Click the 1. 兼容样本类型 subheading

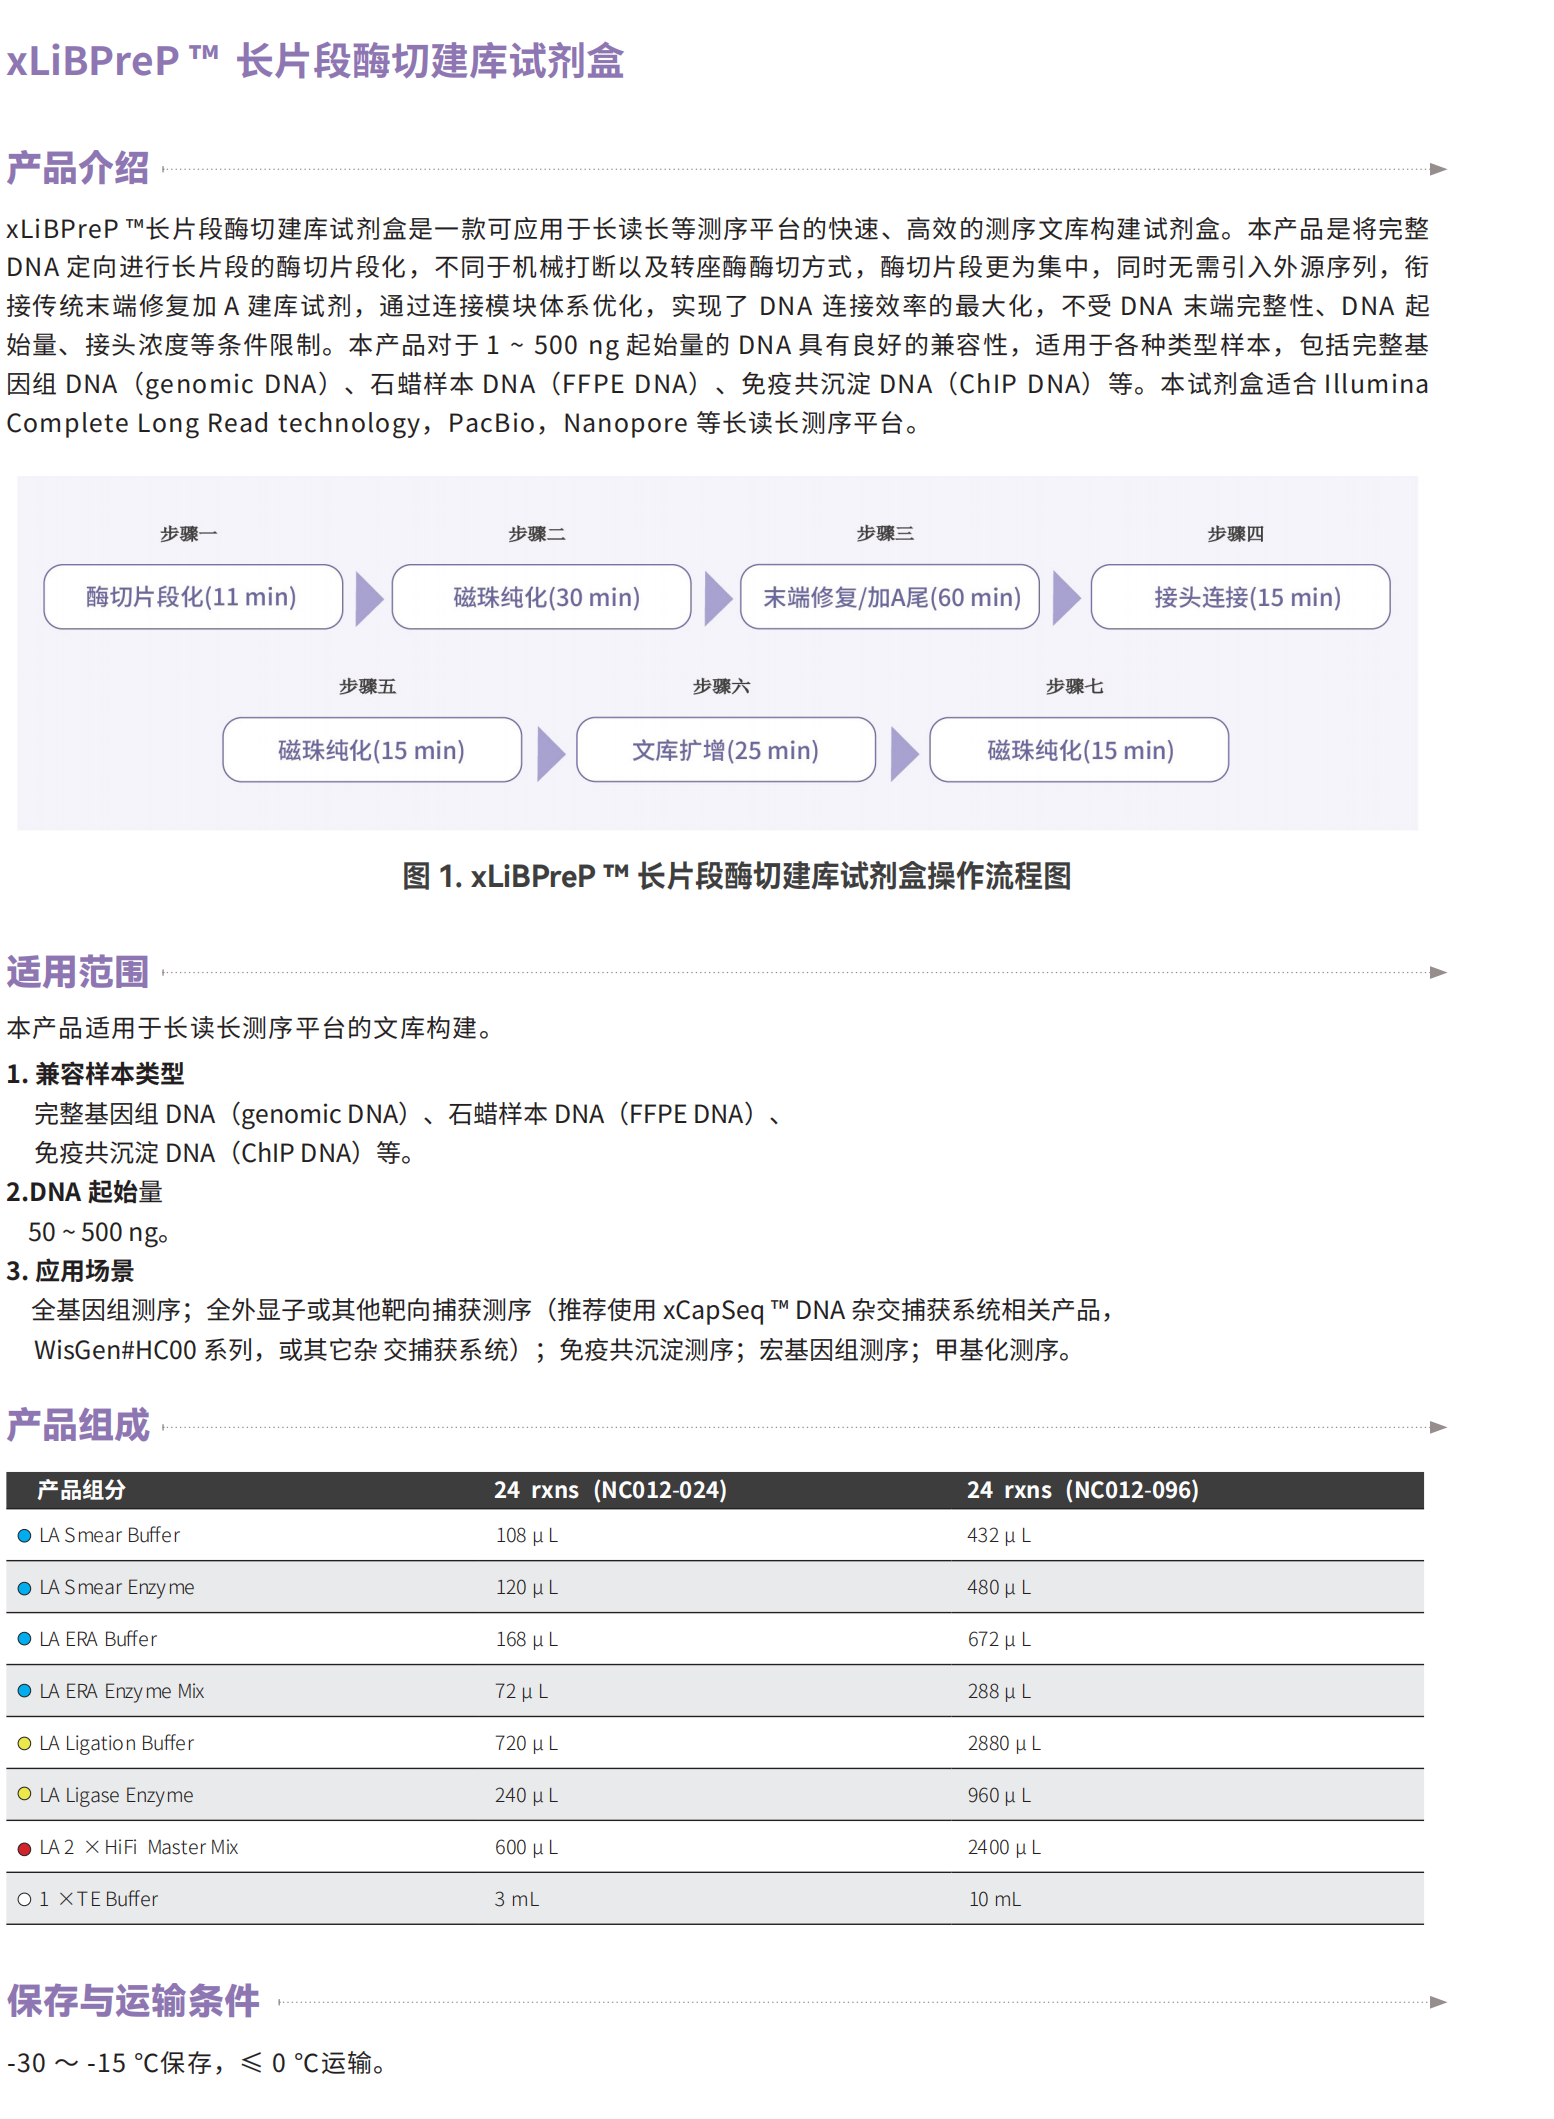point(95,1074)
